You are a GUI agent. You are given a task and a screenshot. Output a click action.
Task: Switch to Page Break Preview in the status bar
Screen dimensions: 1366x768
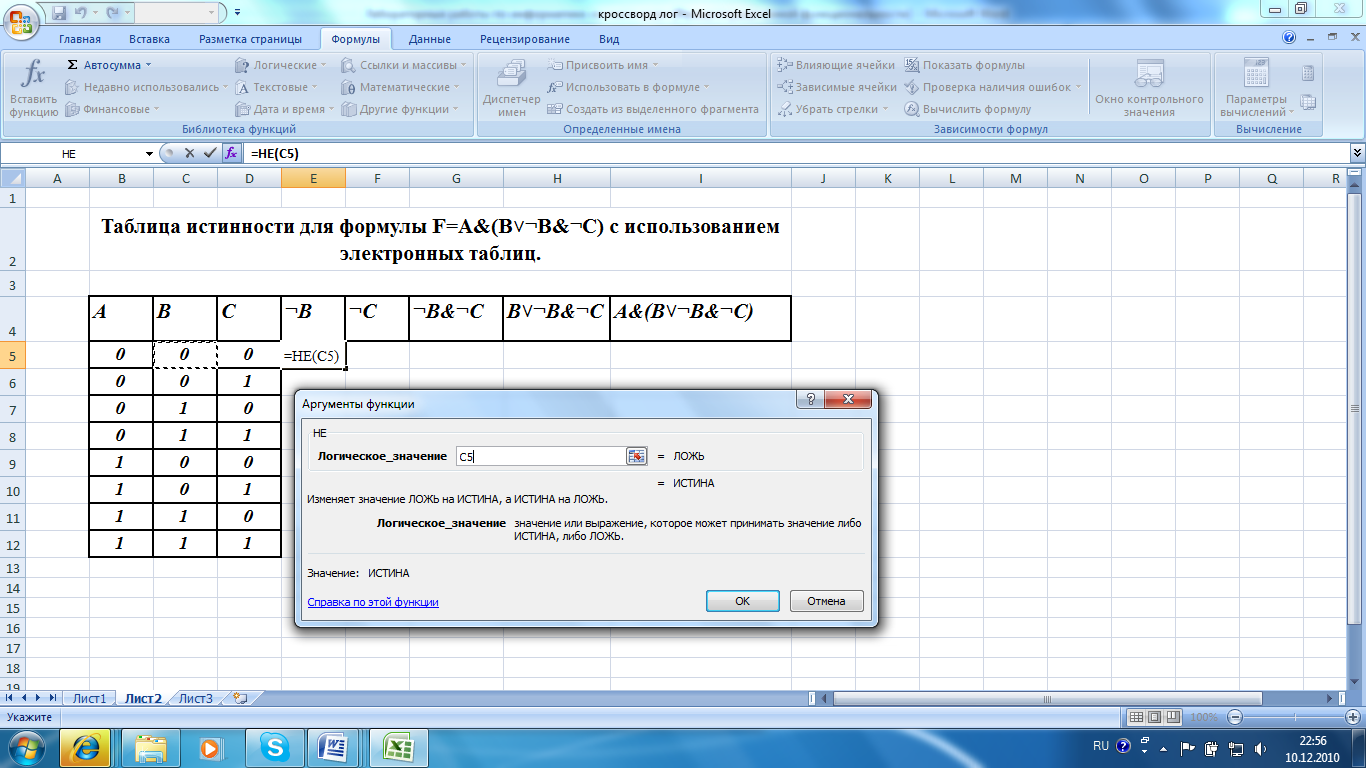coord(1172,718)
